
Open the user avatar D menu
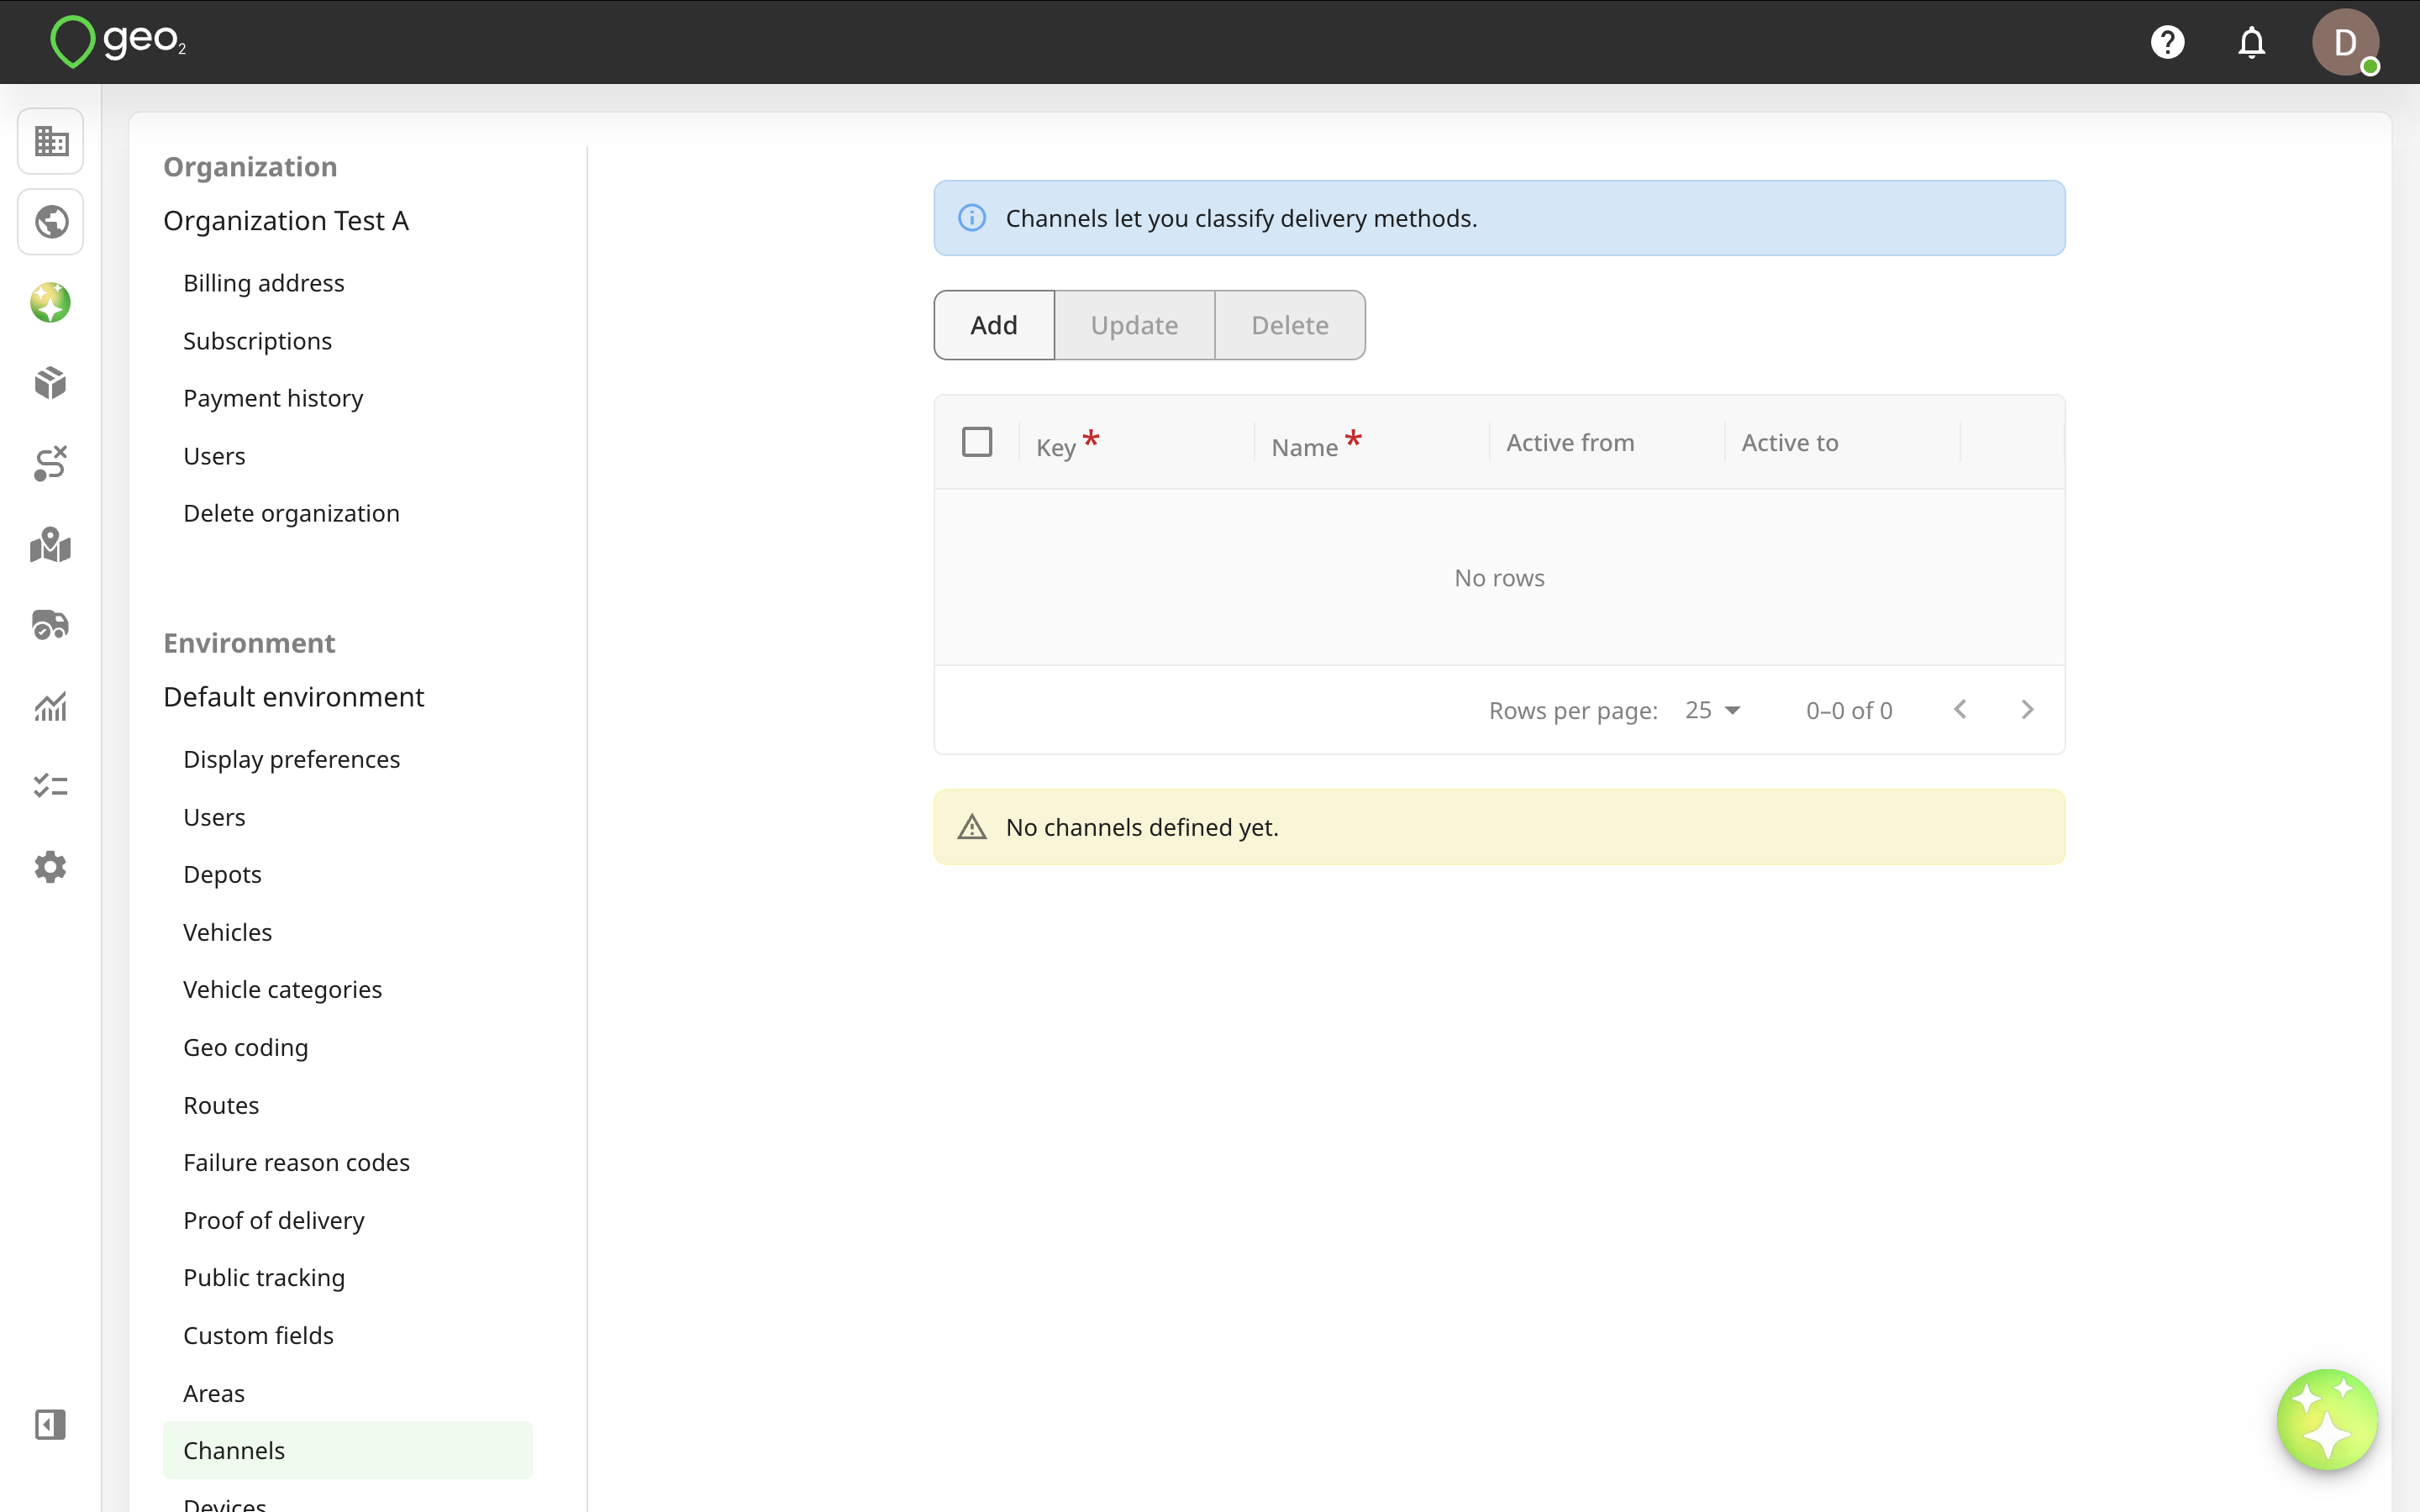click(x=2345, y=42)
